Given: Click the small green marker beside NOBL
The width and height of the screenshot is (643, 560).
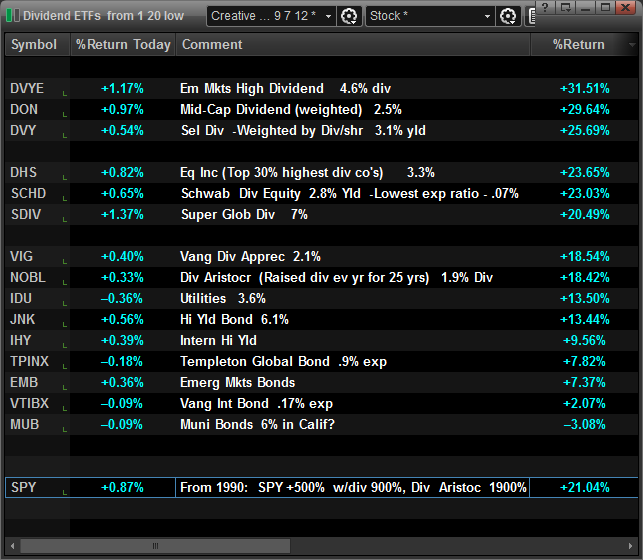Looking at the screenshot, I should (64, 283).
